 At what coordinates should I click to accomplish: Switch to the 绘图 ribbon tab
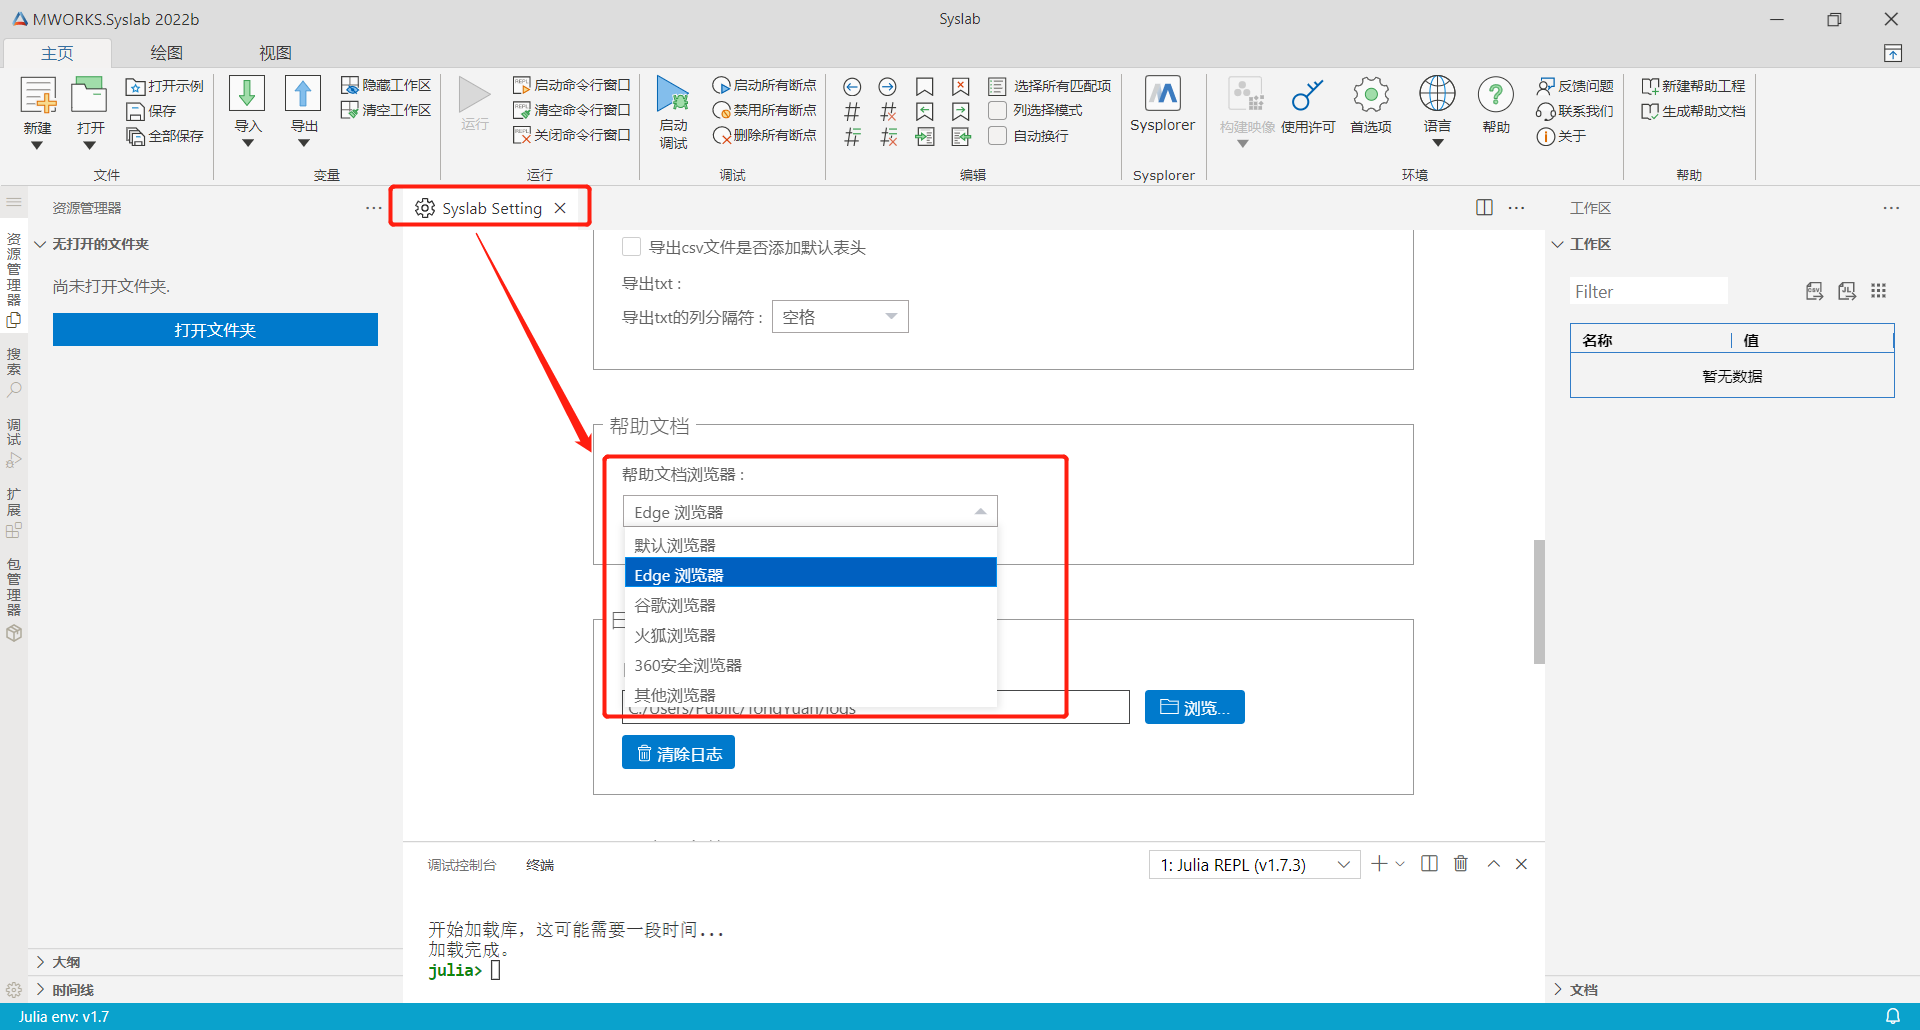coord(166,53)
